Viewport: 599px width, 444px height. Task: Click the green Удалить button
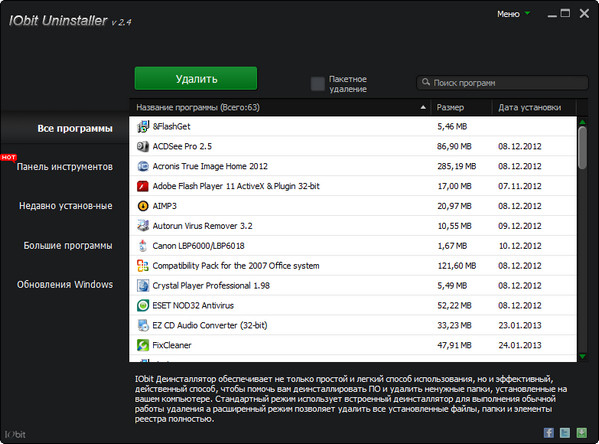(196, 79)
